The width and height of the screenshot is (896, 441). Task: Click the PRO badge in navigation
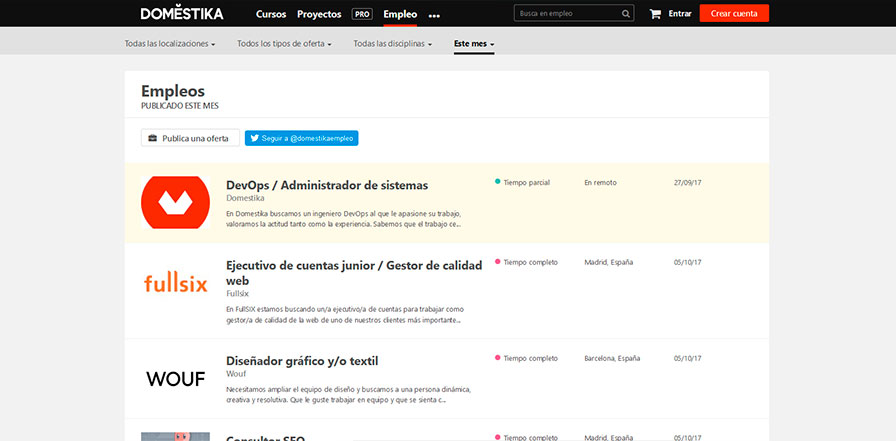point(362,14)
